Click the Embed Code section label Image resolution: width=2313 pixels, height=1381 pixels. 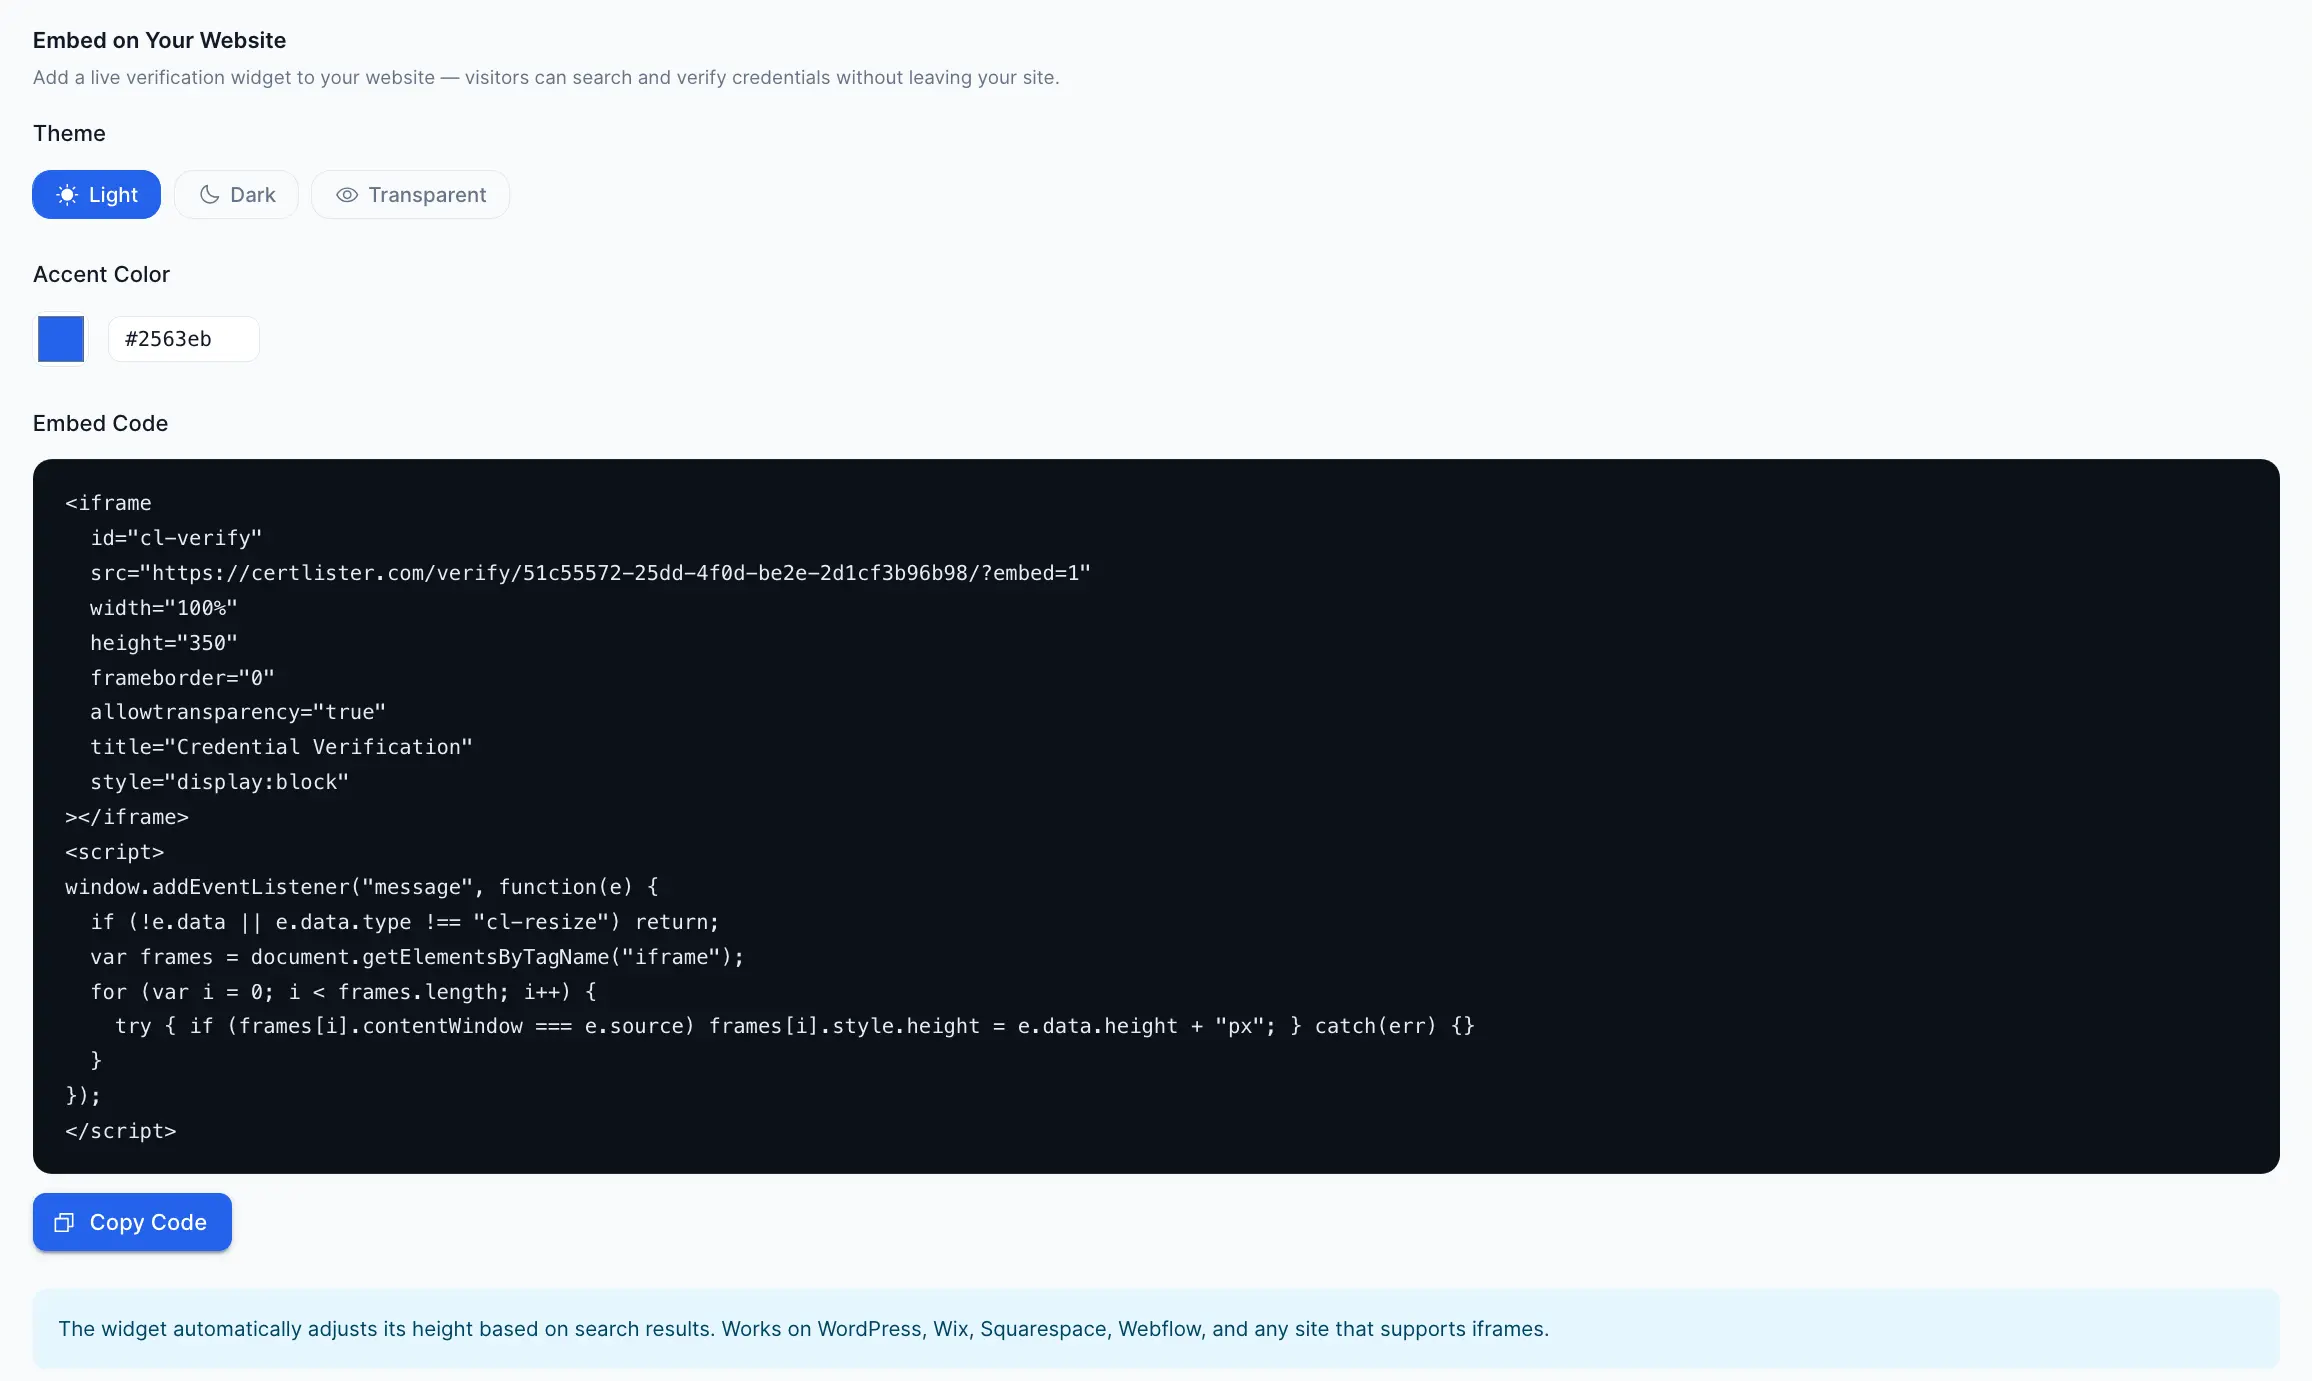(x=100, y=423)
